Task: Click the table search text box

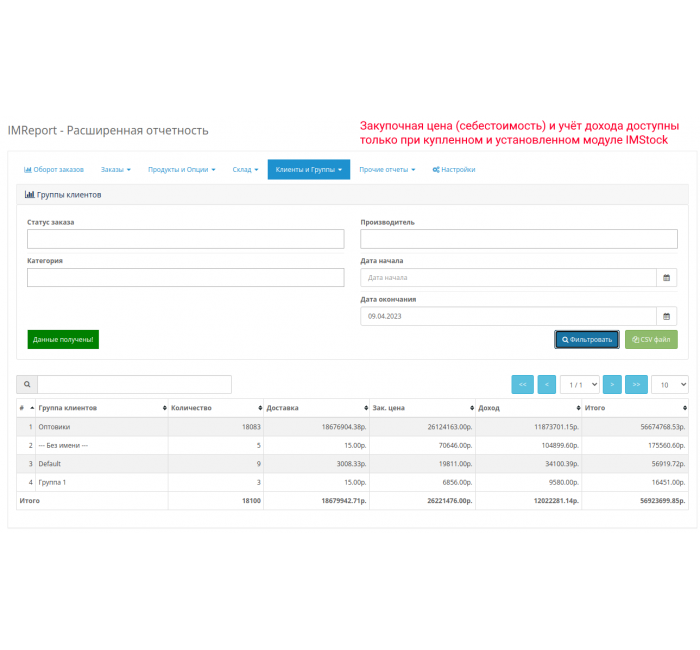Action: click(134, 384)
